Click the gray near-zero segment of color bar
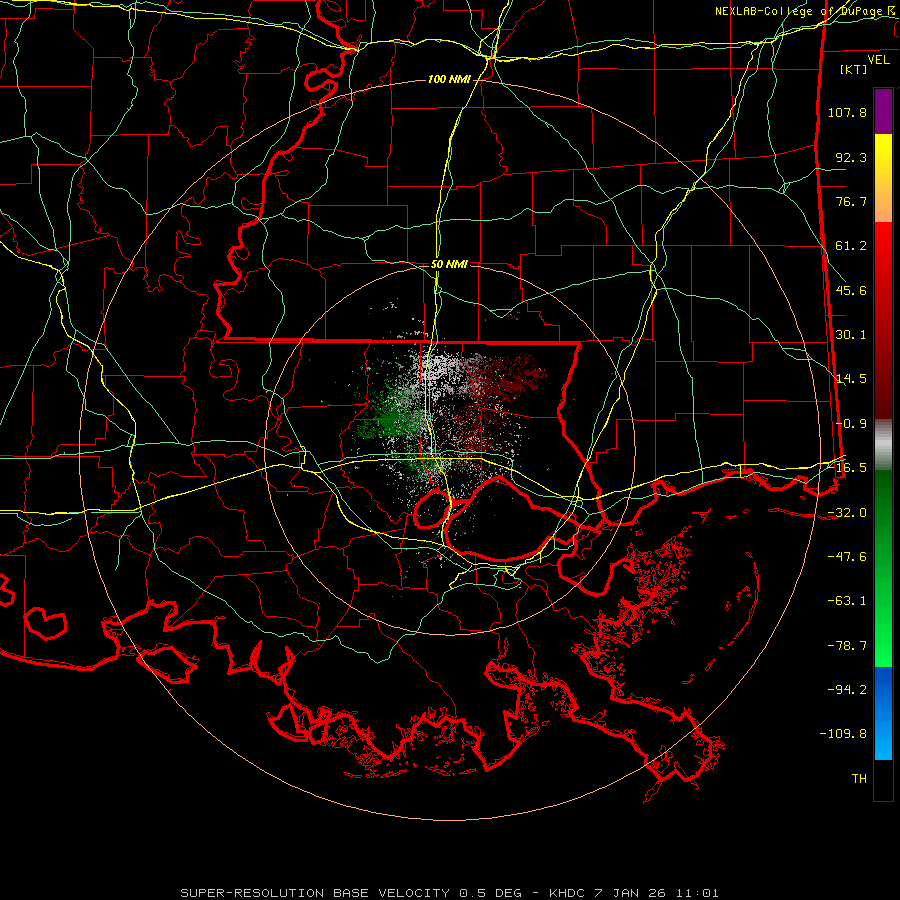This screenshot has width=900, height=900. point(883,445)
